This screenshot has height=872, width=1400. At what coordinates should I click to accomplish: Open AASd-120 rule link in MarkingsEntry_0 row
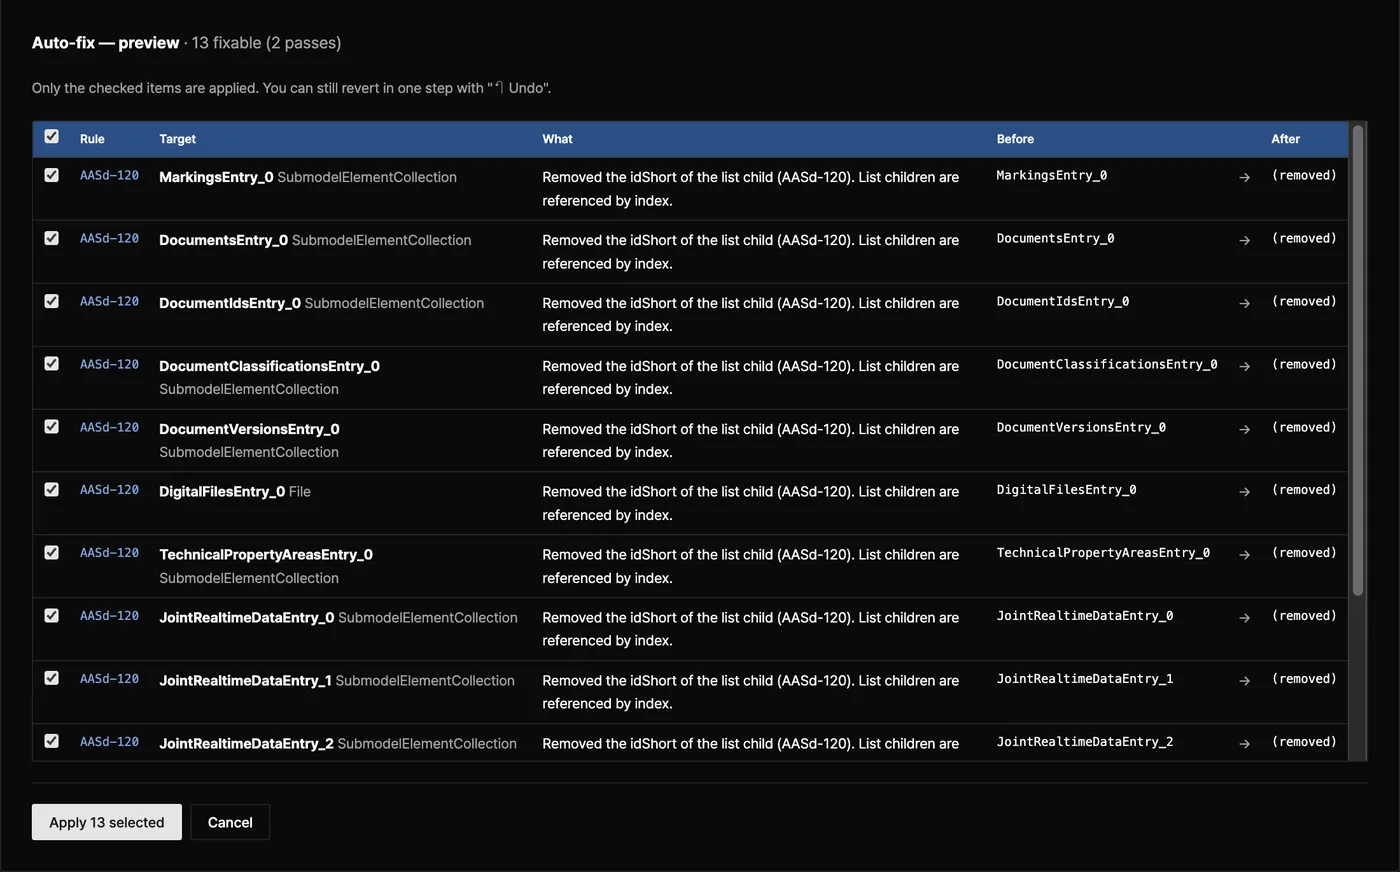109,175
